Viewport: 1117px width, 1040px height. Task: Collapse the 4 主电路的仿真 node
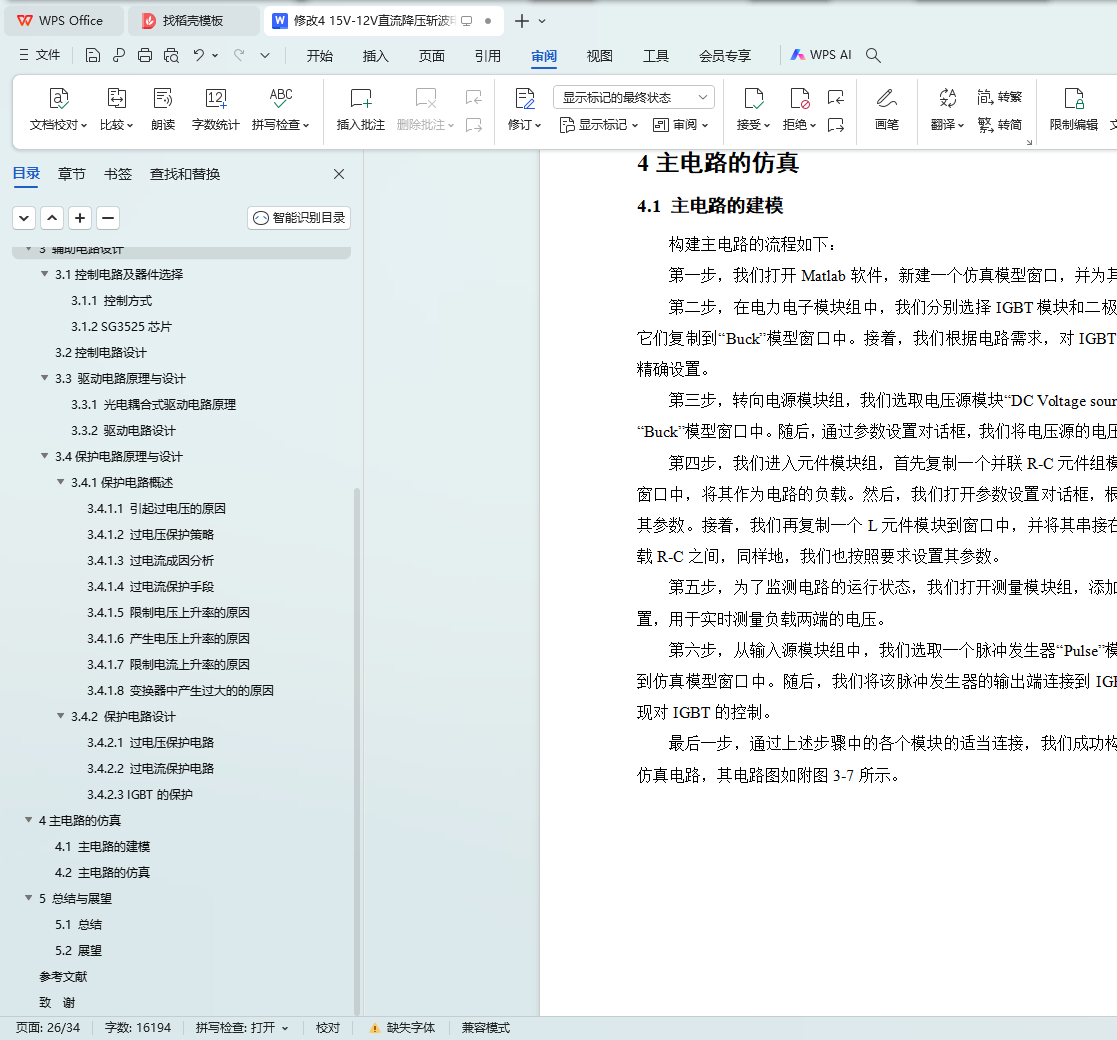point(28,820)
